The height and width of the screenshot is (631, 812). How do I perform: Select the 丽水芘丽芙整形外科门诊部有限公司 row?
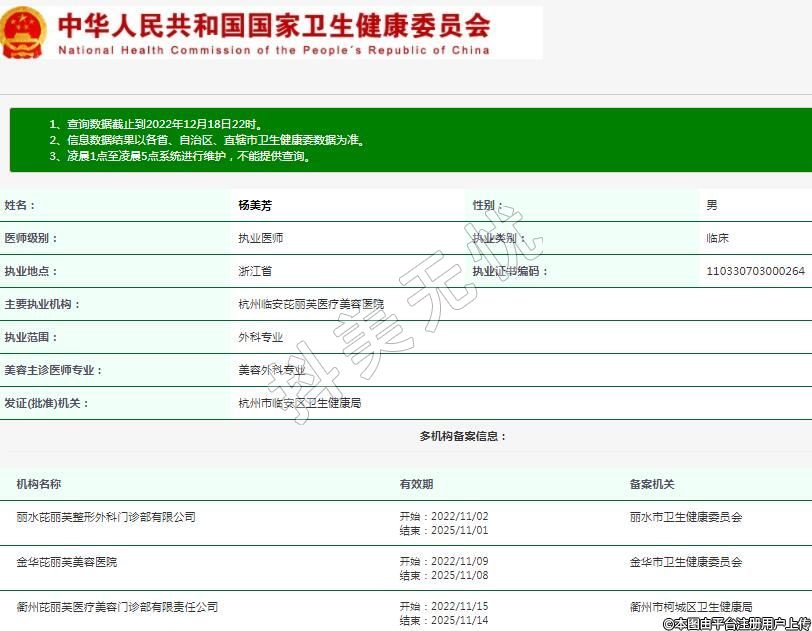coord(106,517)
